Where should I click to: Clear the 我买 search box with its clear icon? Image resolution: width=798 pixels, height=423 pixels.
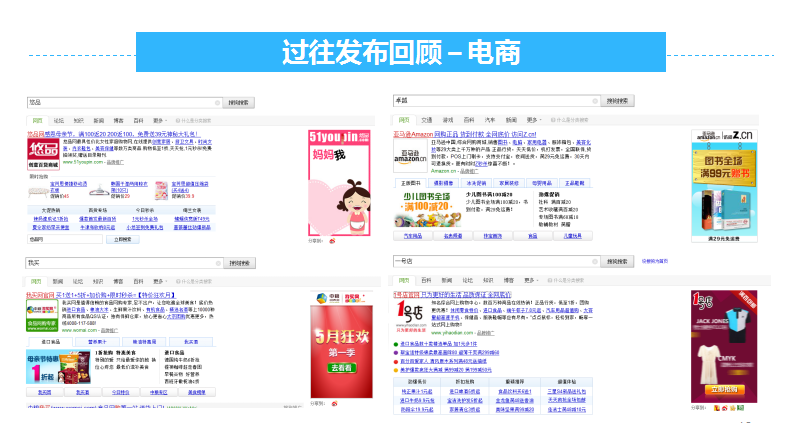[x=218, y=263]
